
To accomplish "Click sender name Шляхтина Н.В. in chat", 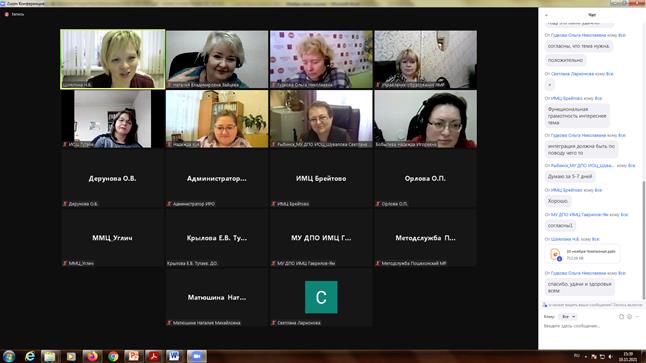I will click(x=565, y=239).
